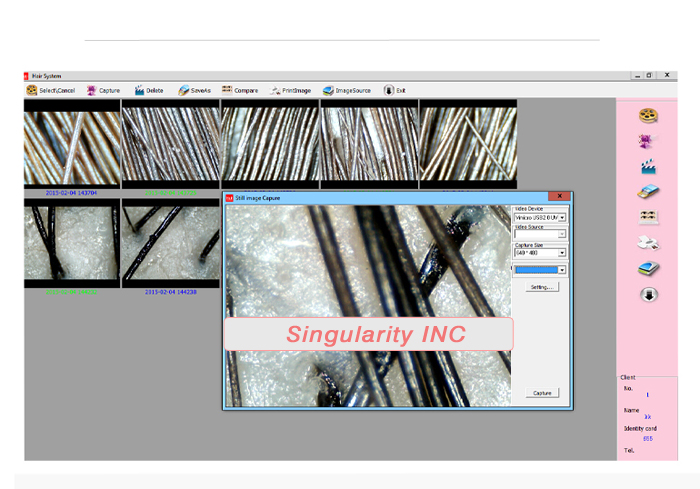Click ImageSource in the top toolbar
Viewport: 700px width, 489px height.
point(347,90)
